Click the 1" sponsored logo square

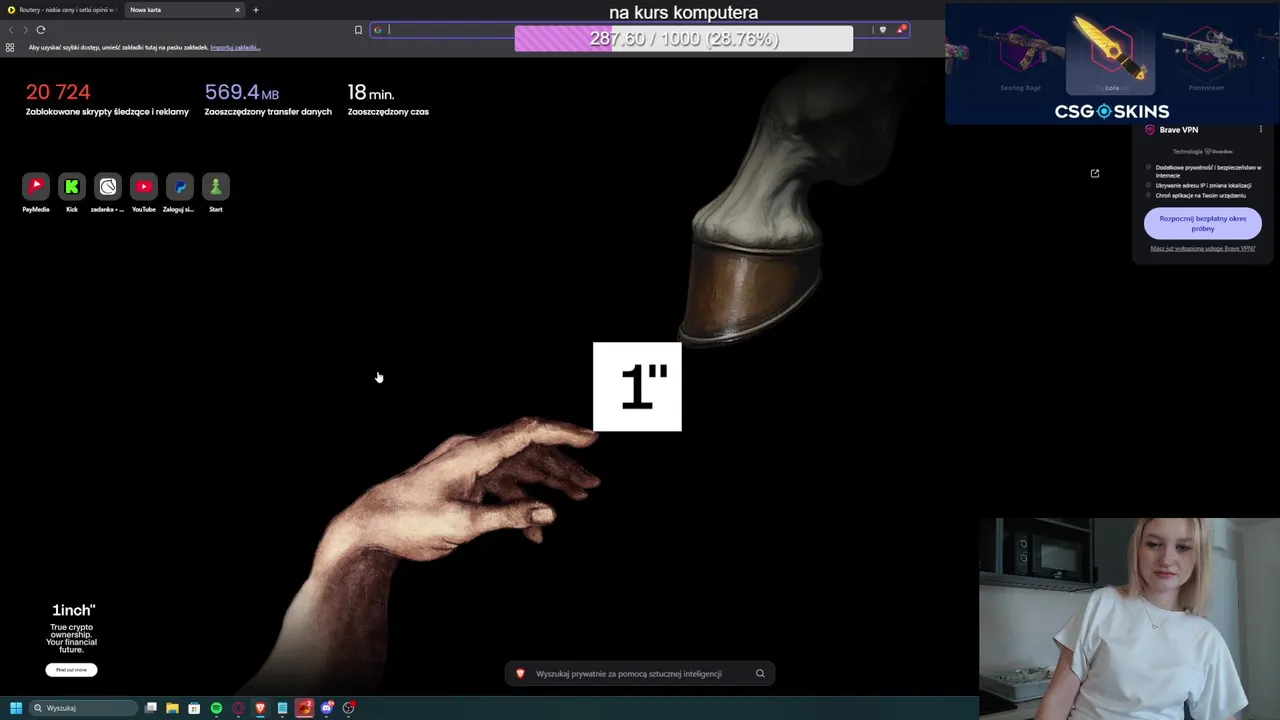[x=637, y=387]
